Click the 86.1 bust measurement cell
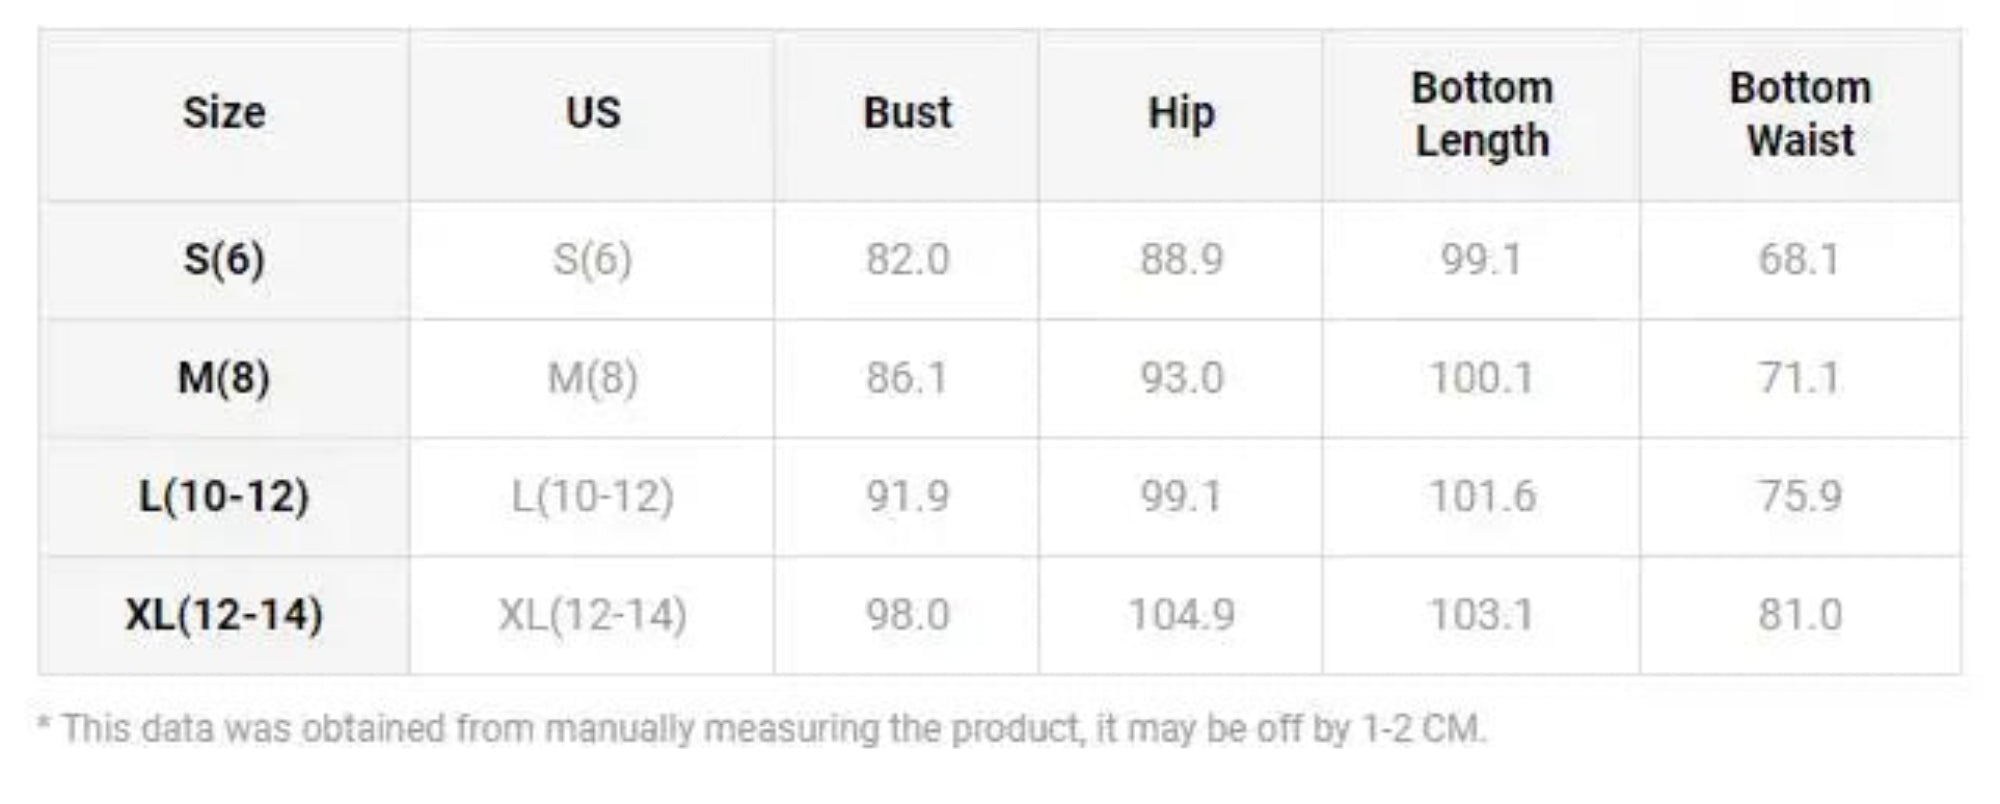This screenshot has height=804, width=2000. click(907, 378)
